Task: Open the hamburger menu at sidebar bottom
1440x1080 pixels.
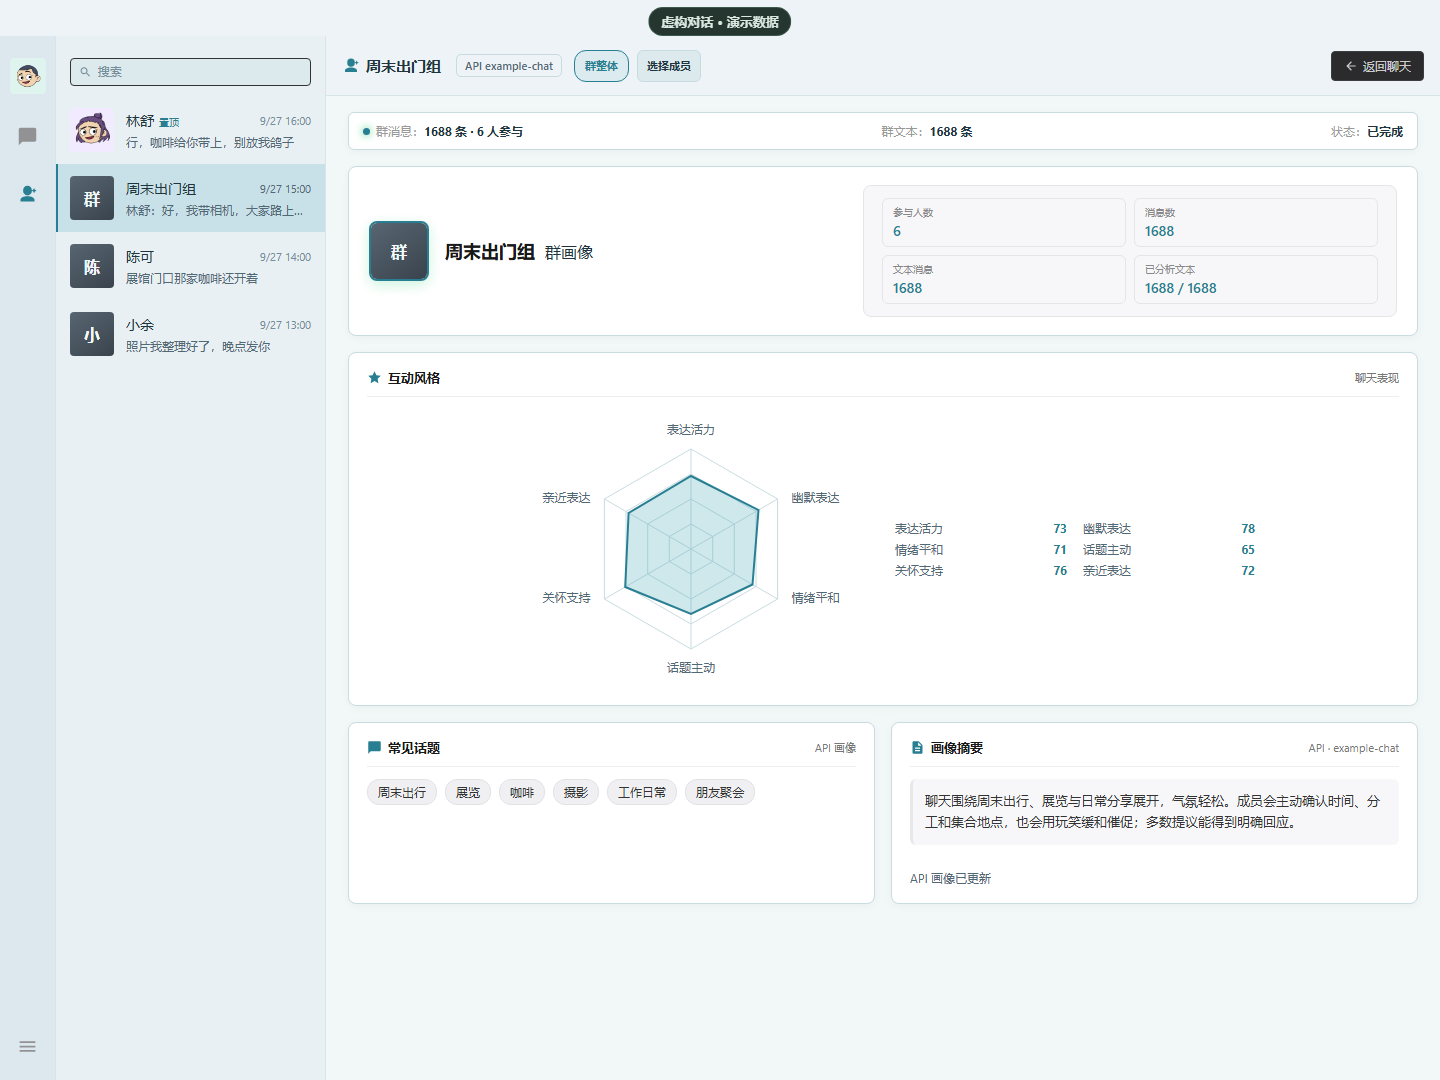Action: click(28, 1046)
